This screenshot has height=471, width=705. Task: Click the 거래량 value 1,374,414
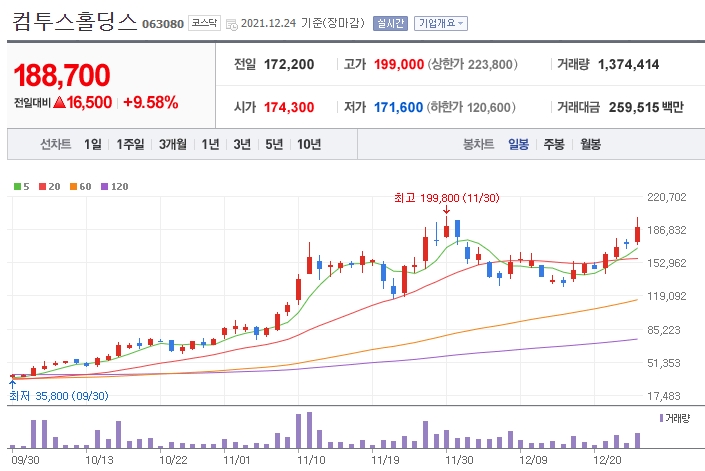pos(628,64)
